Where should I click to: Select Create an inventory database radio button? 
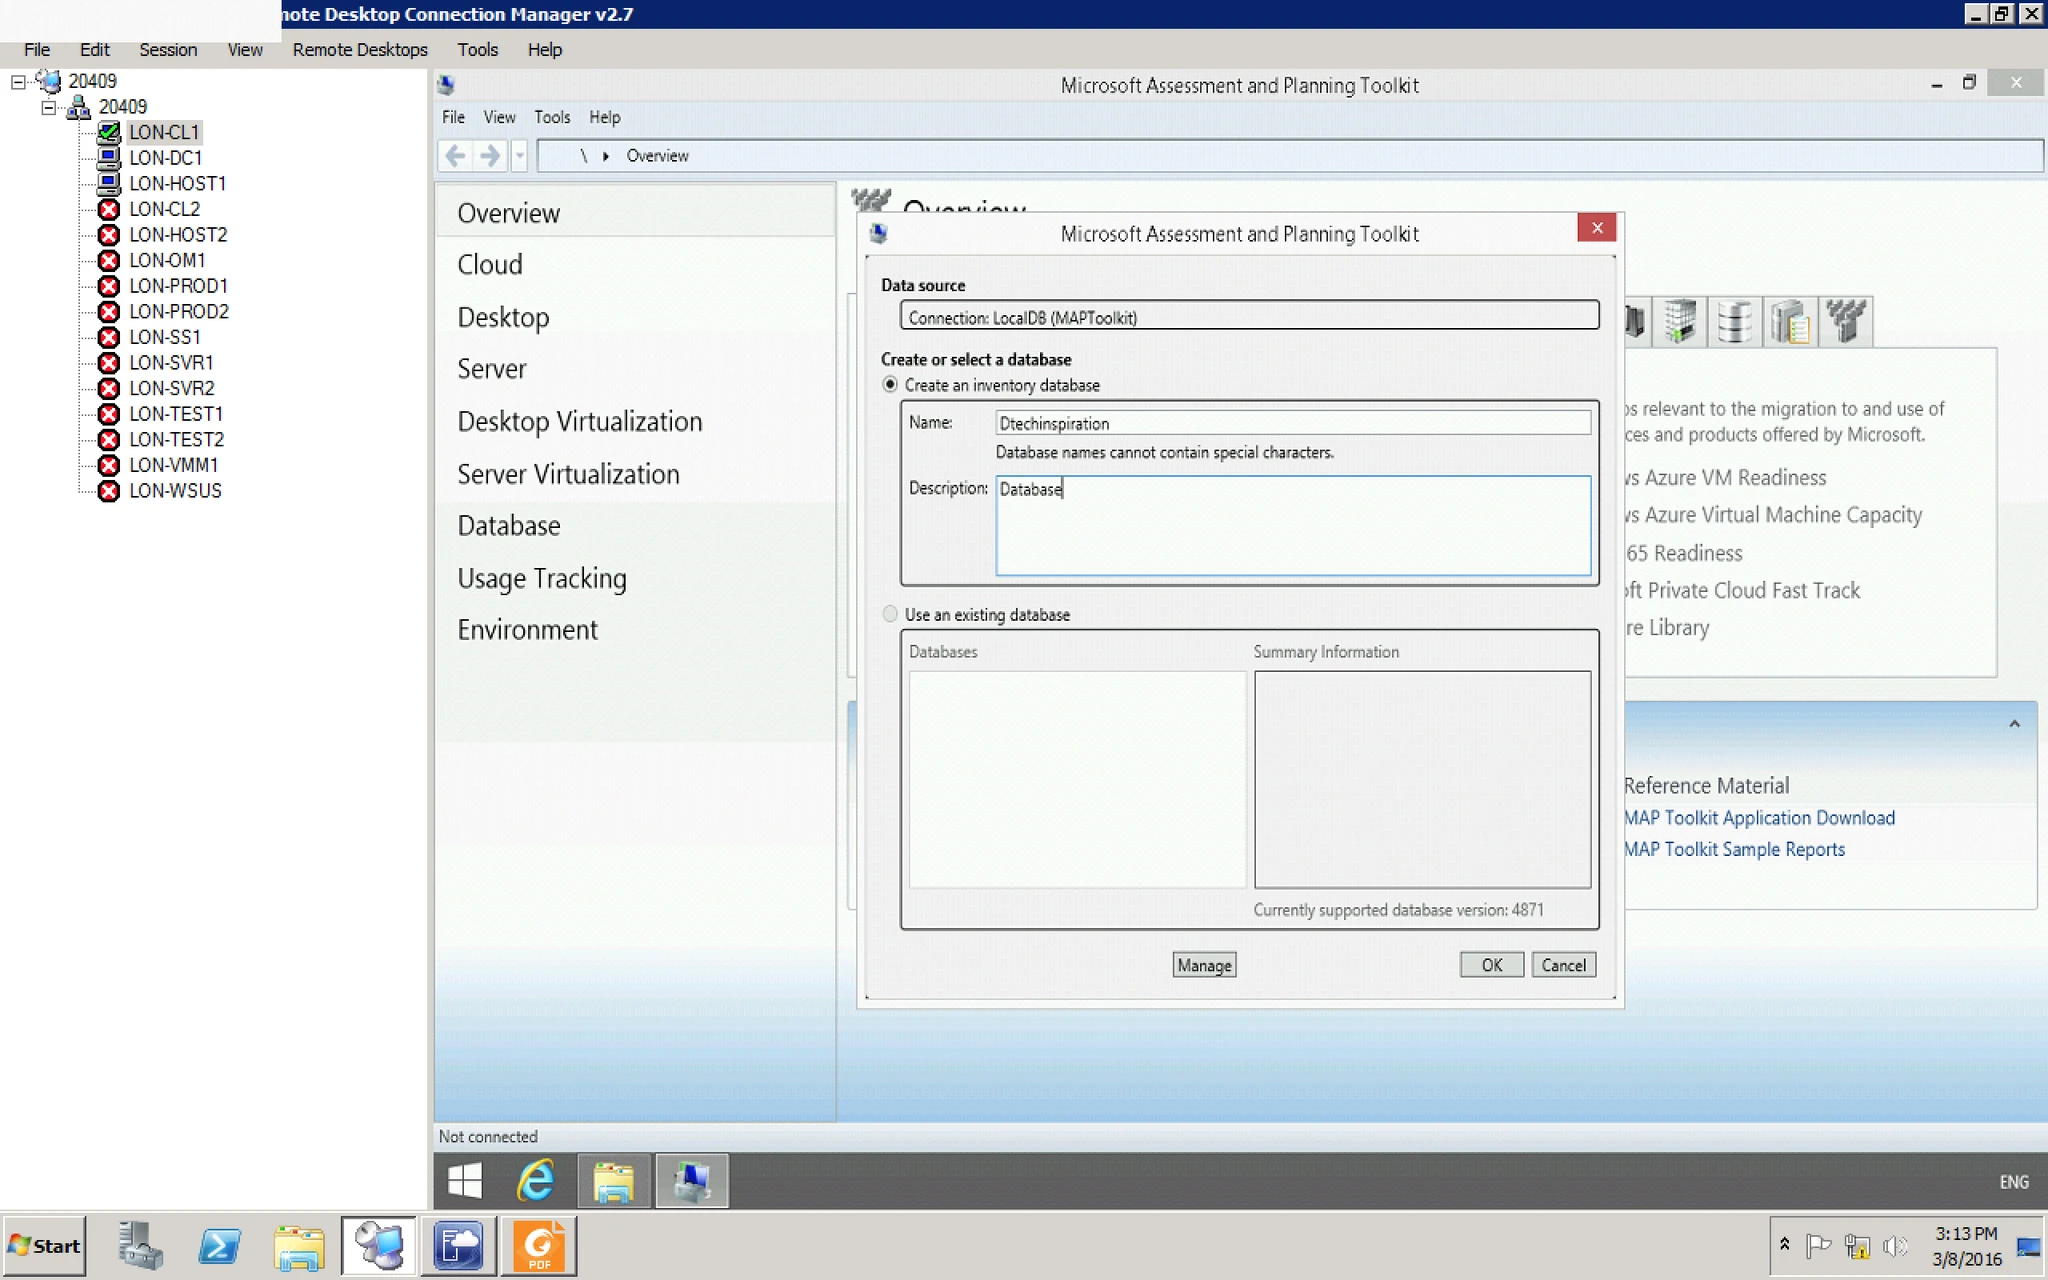(x=890, y=385)
